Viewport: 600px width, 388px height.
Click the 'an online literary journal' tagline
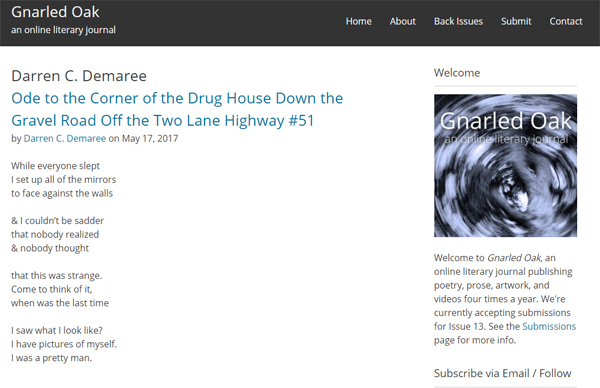point(63,30)
